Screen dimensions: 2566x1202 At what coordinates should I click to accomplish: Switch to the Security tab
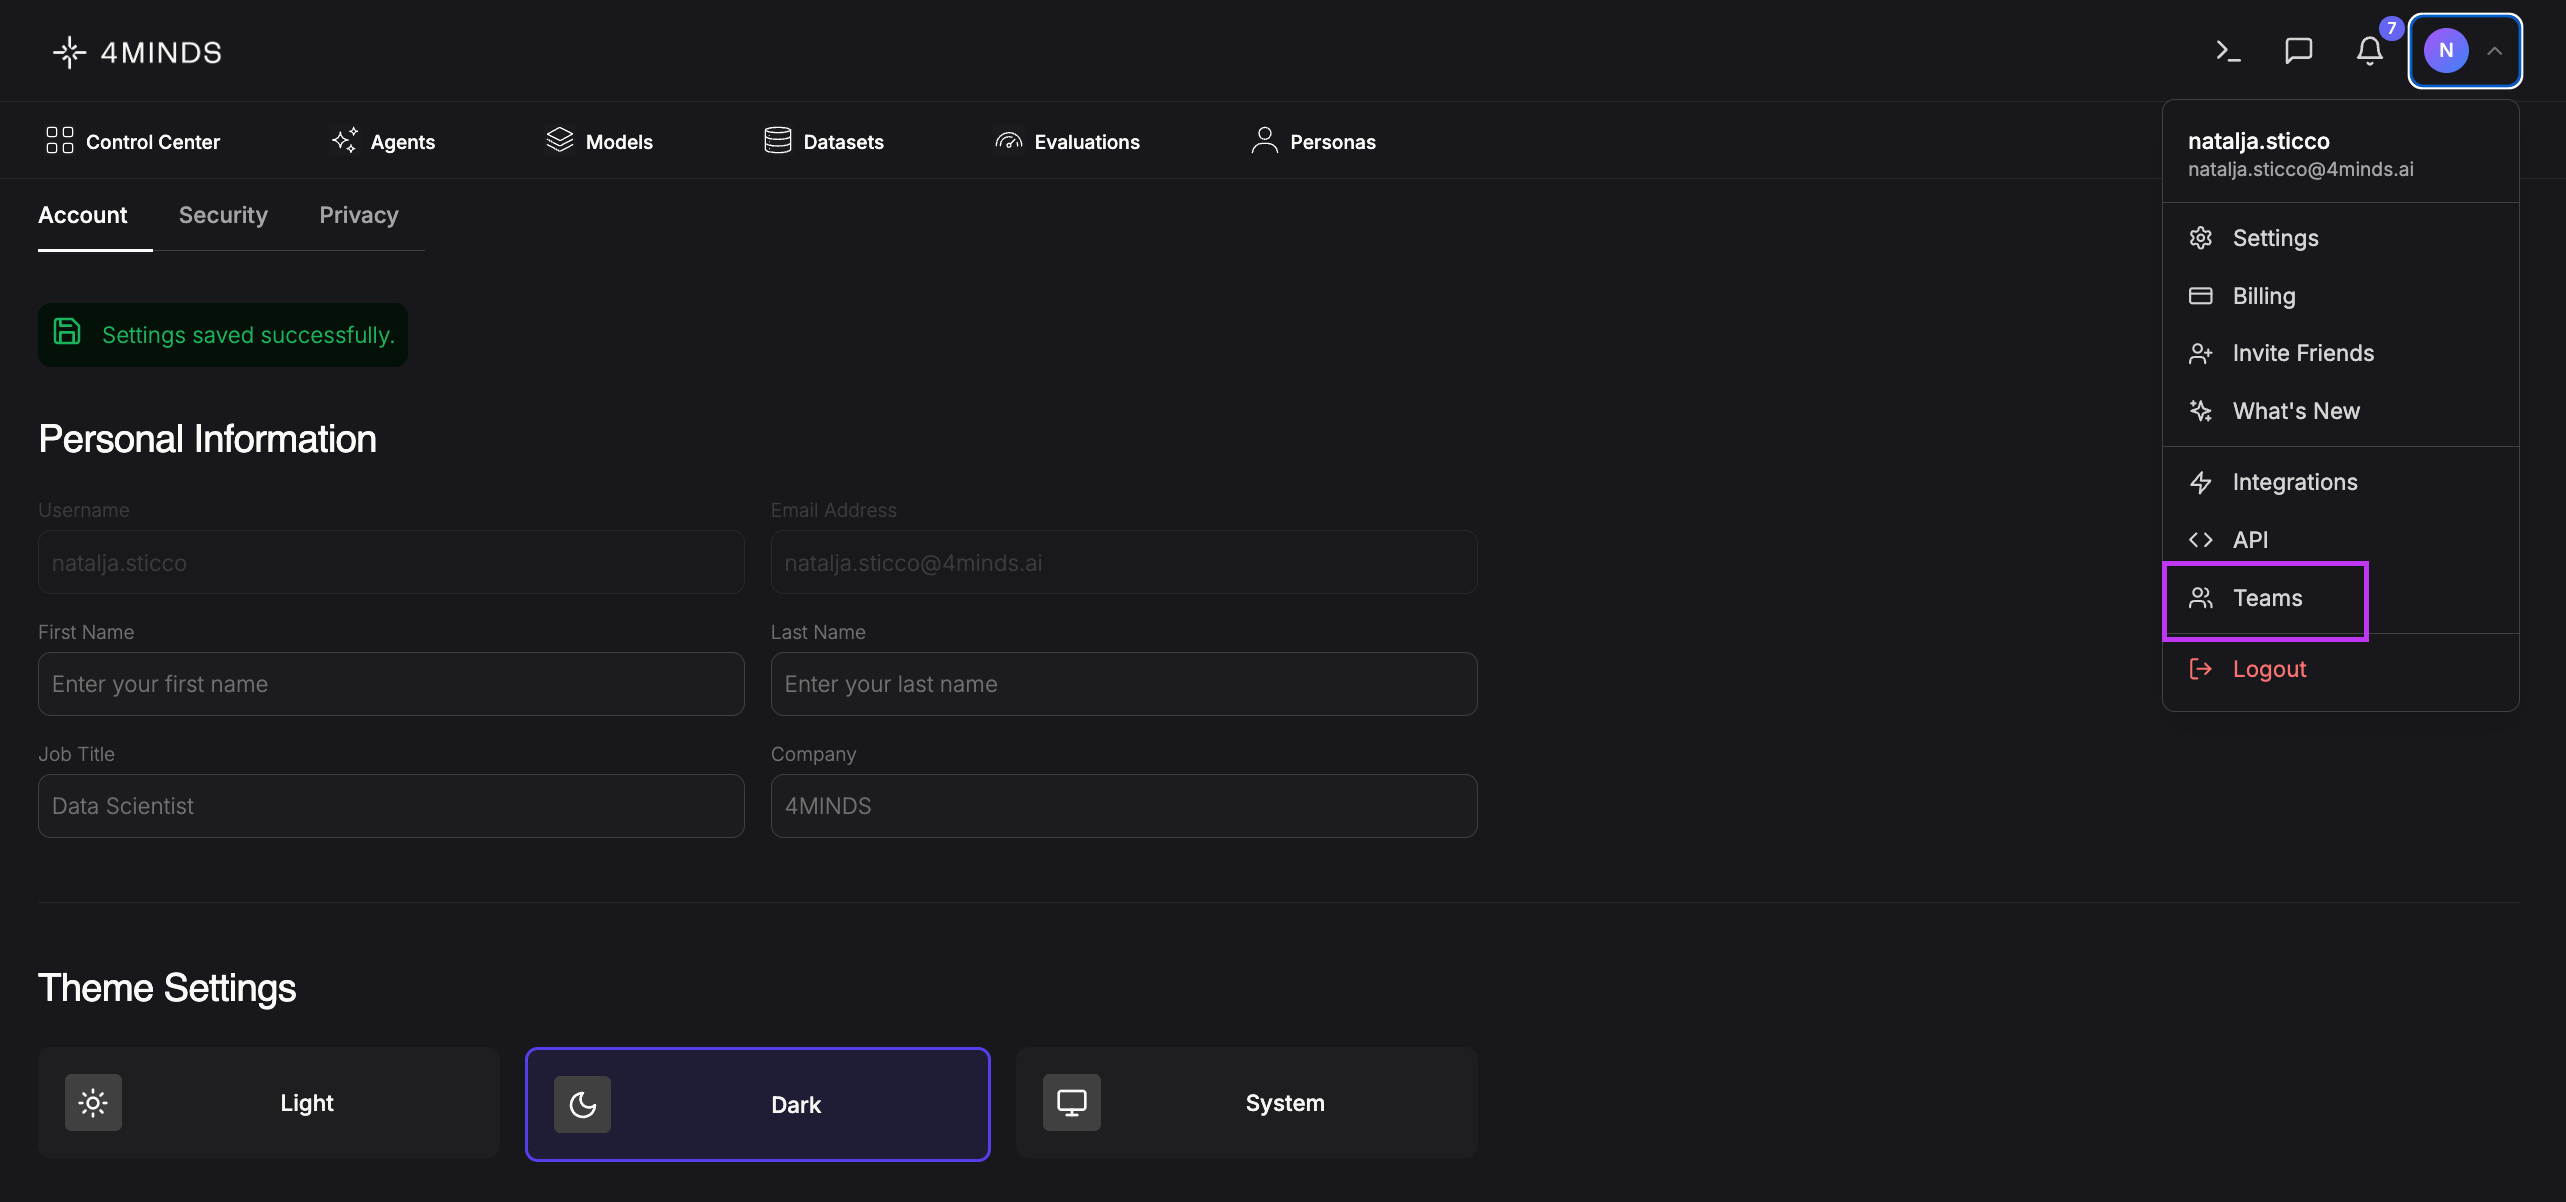[x=223, y=215]
